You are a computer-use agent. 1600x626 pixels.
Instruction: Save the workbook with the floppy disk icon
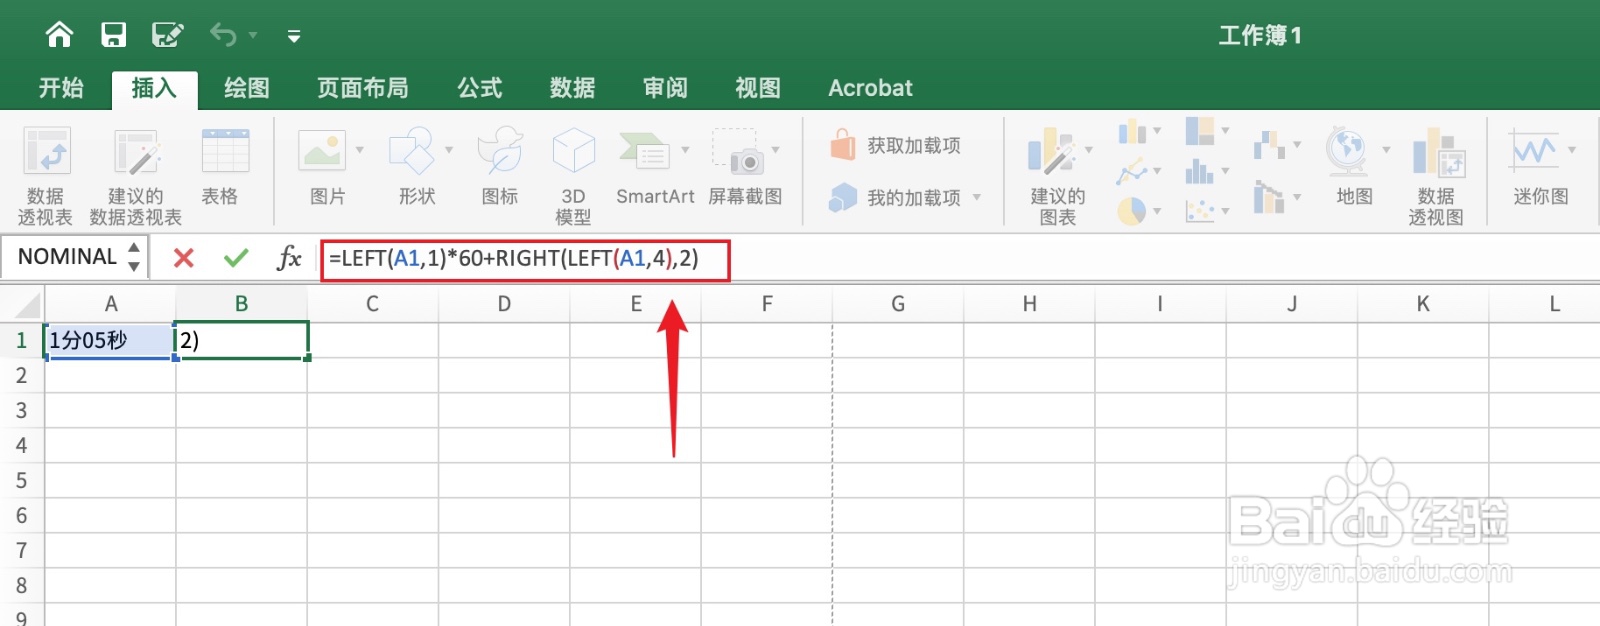click(113, 35)
